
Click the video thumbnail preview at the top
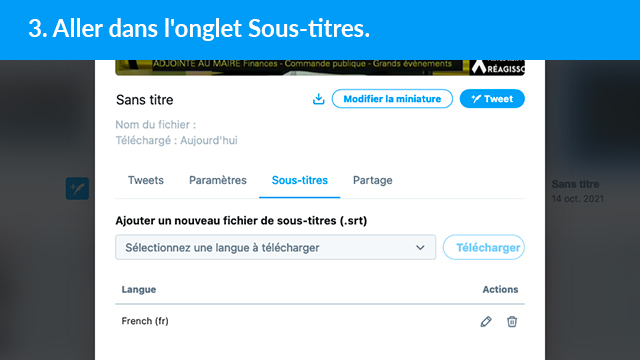click(x=320, y=67)
